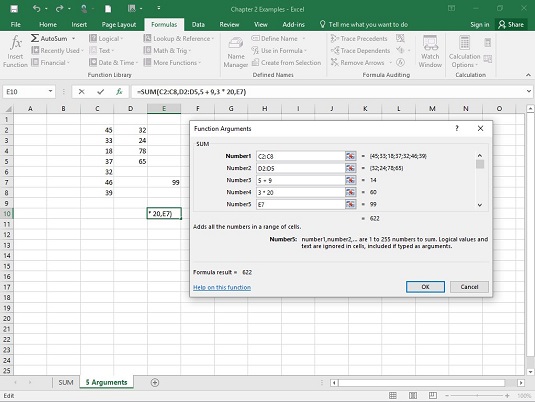Expand the Recently Used functions menu
Image resolution: width=535 pixels, height=402 pixels.
(57, 51)
